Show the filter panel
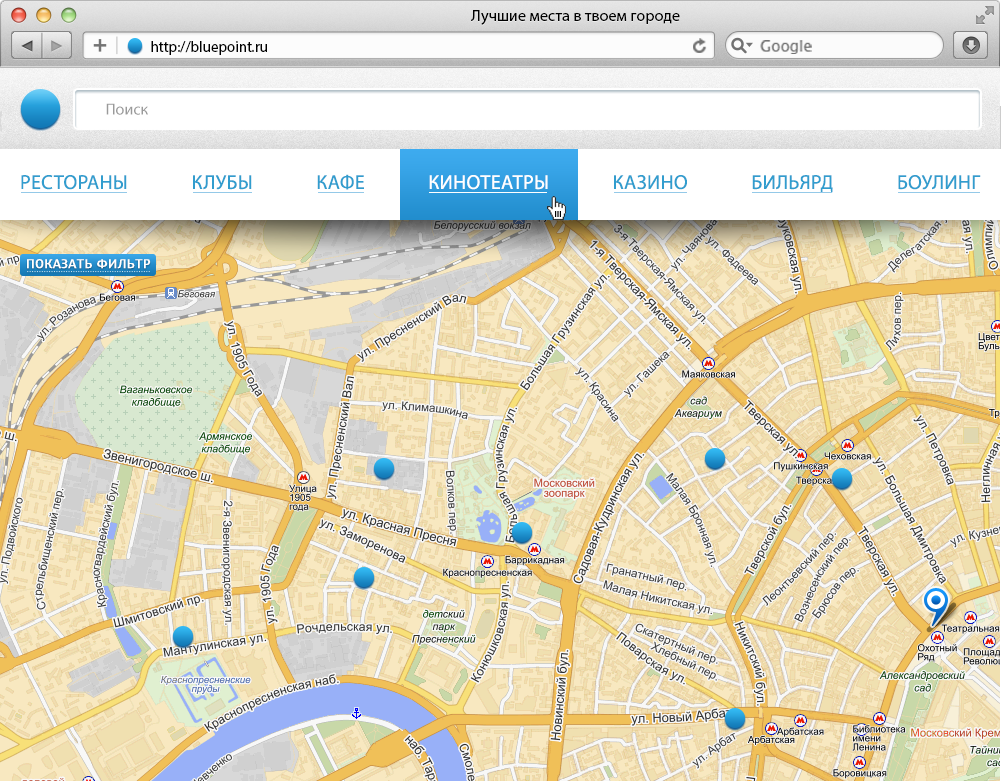This screenshot has height=781, width=1001. click(x=89, y=264)
